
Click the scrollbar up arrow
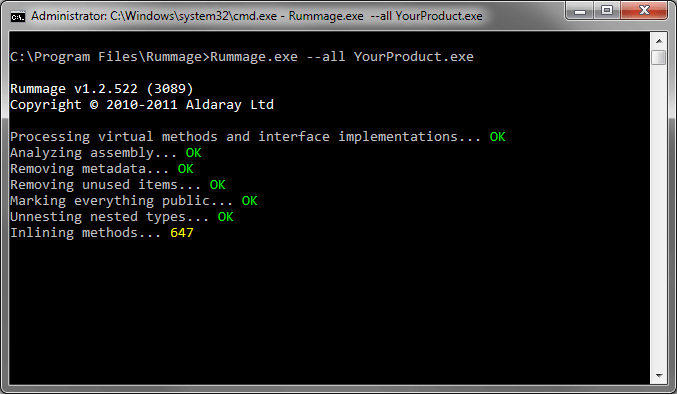coord(659,41)
